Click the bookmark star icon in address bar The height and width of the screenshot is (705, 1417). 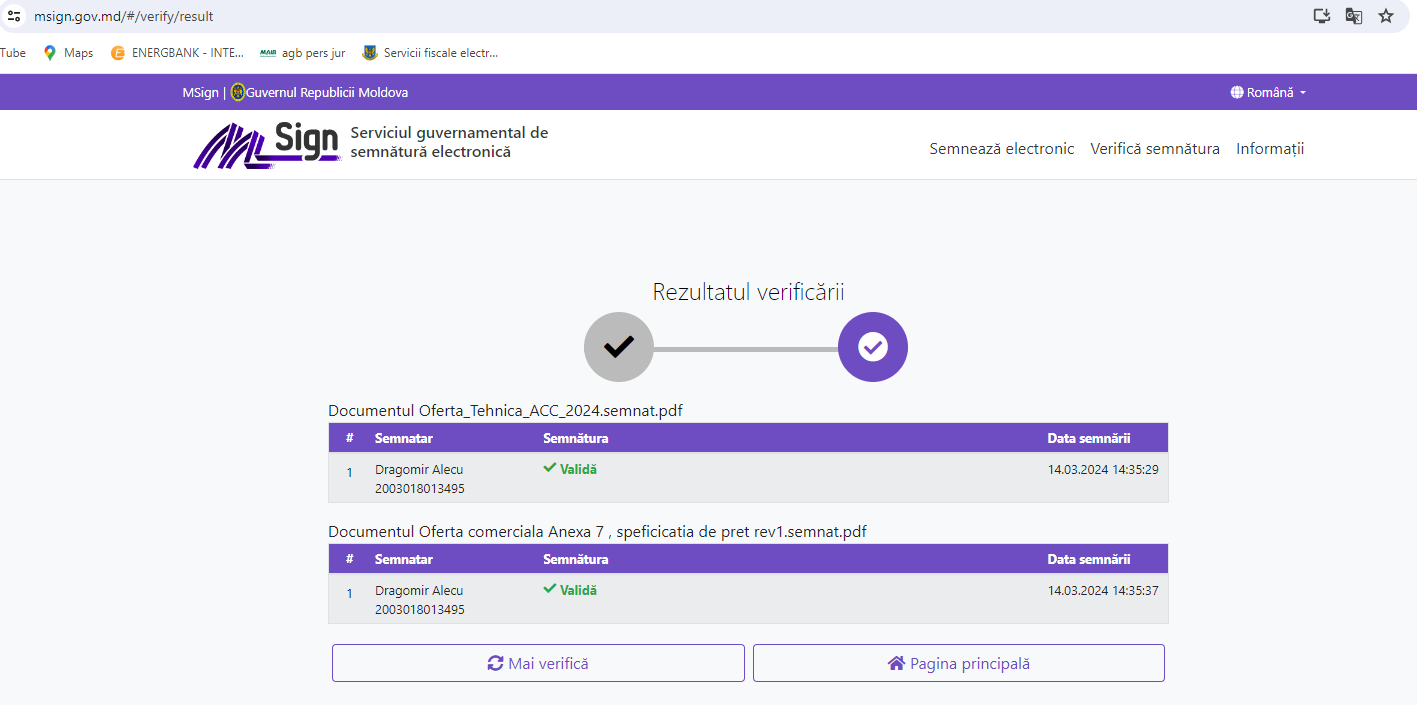pos(1385,16)
